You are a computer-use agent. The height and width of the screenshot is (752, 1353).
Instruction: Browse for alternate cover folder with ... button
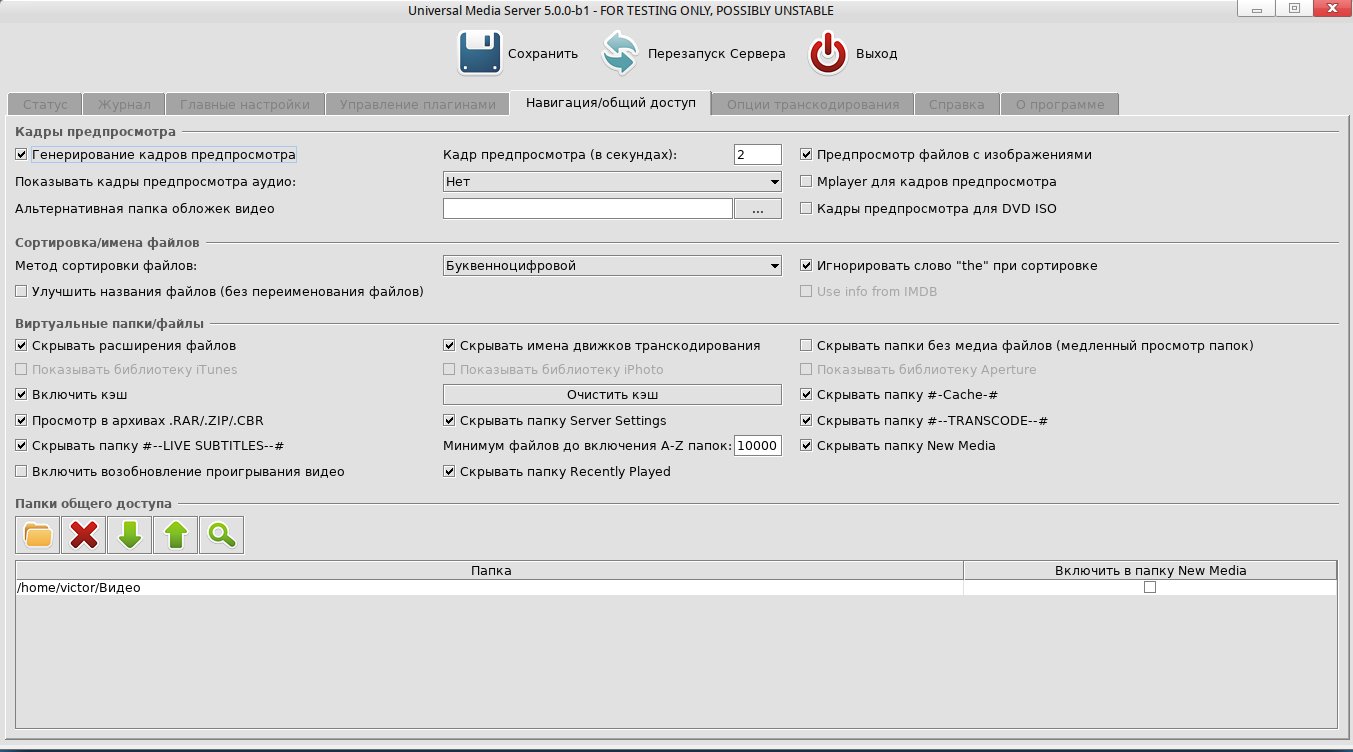[x=758, y=209]
